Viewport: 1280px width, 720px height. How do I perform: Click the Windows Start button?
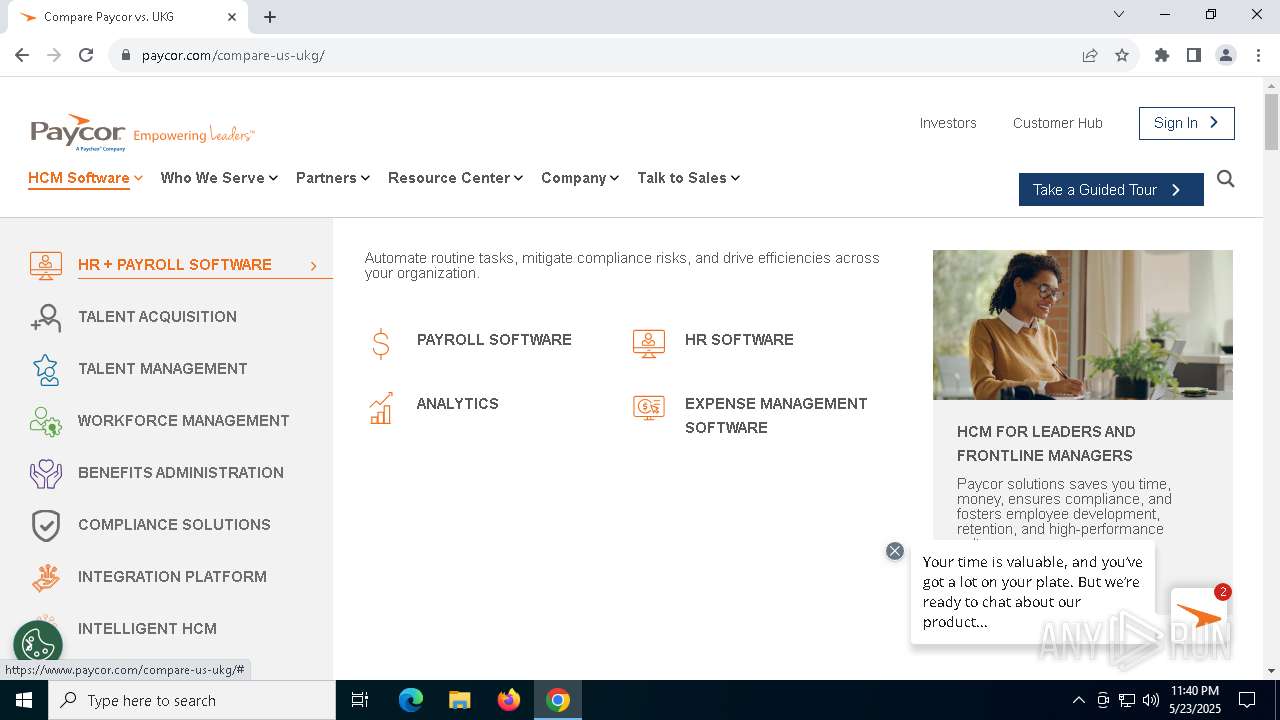24,700
